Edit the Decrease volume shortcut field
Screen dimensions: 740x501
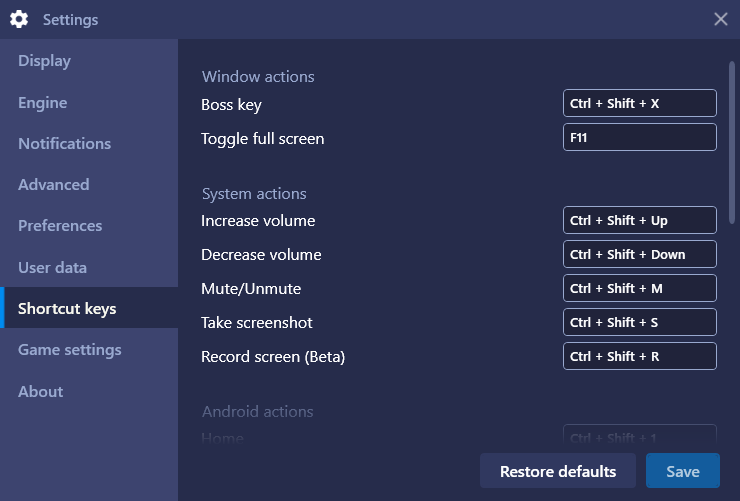(639, 254)
